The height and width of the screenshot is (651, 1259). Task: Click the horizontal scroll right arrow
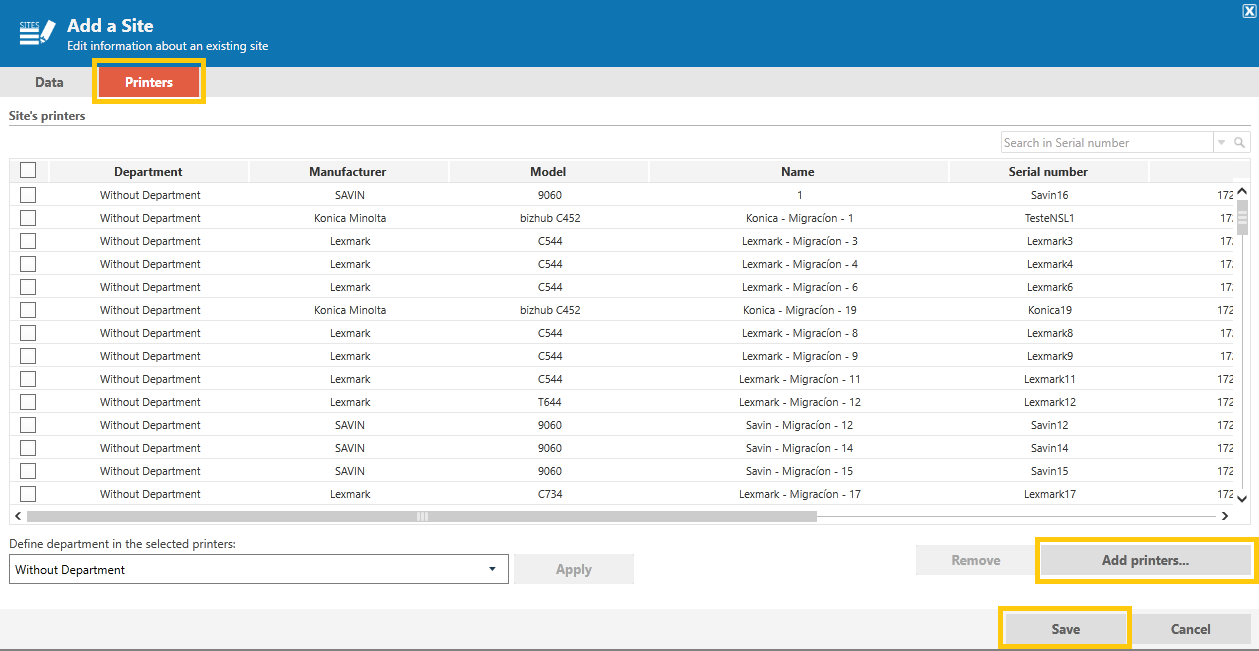pos(1225,516)
